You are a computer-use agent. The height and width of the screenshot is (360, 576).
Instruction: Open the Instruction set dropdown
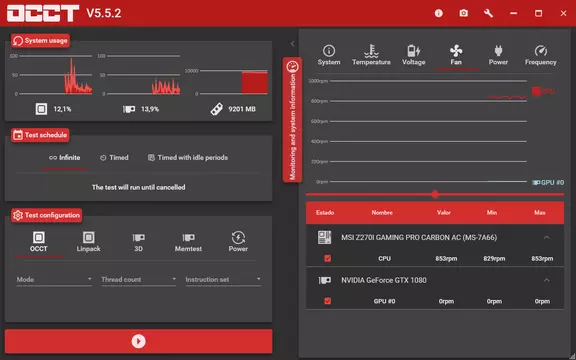click(x=223, y=280)
